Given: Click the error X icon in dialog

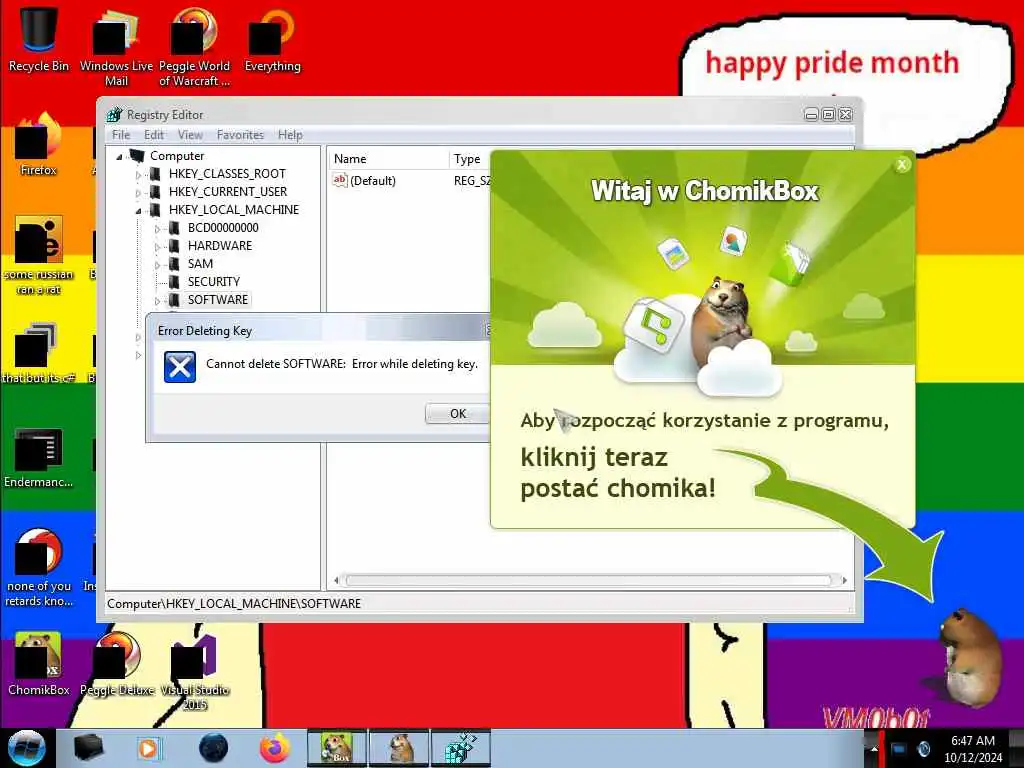Looking at the screenshot, I should pyautogui.click(x=180, y=367).
